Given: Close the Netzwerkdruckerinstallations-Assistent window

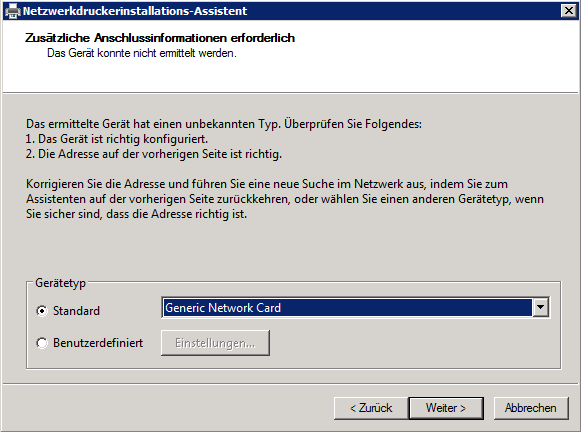Looking at the screenshot, I should point(569,11).
